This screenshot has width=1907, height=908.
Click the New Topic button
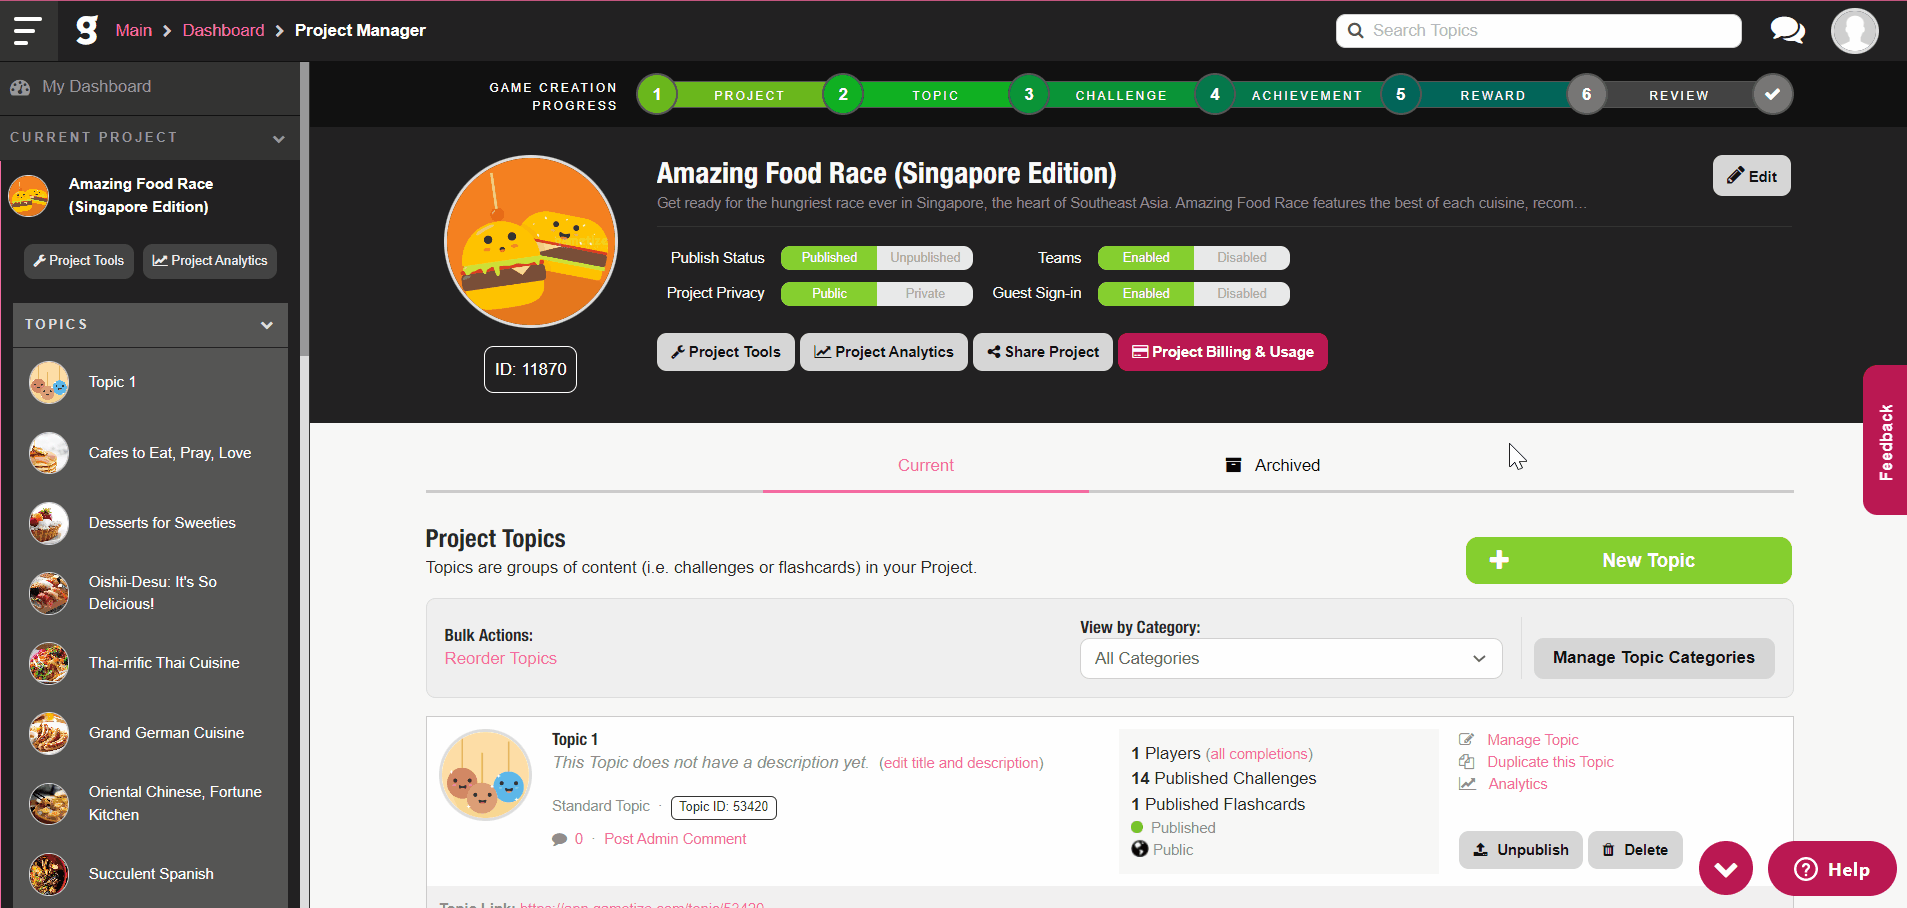tap(1629, 561)
